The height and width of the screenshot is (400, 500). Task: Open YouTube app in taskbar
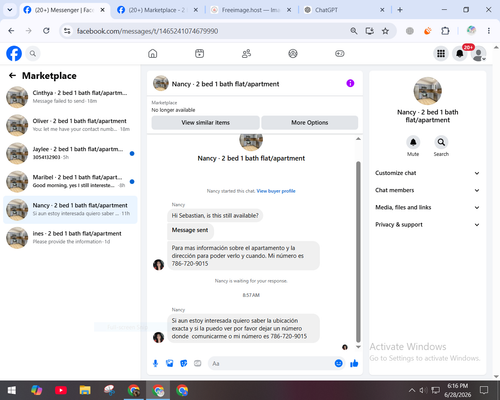pyautogui.click(x=61, y=390)
